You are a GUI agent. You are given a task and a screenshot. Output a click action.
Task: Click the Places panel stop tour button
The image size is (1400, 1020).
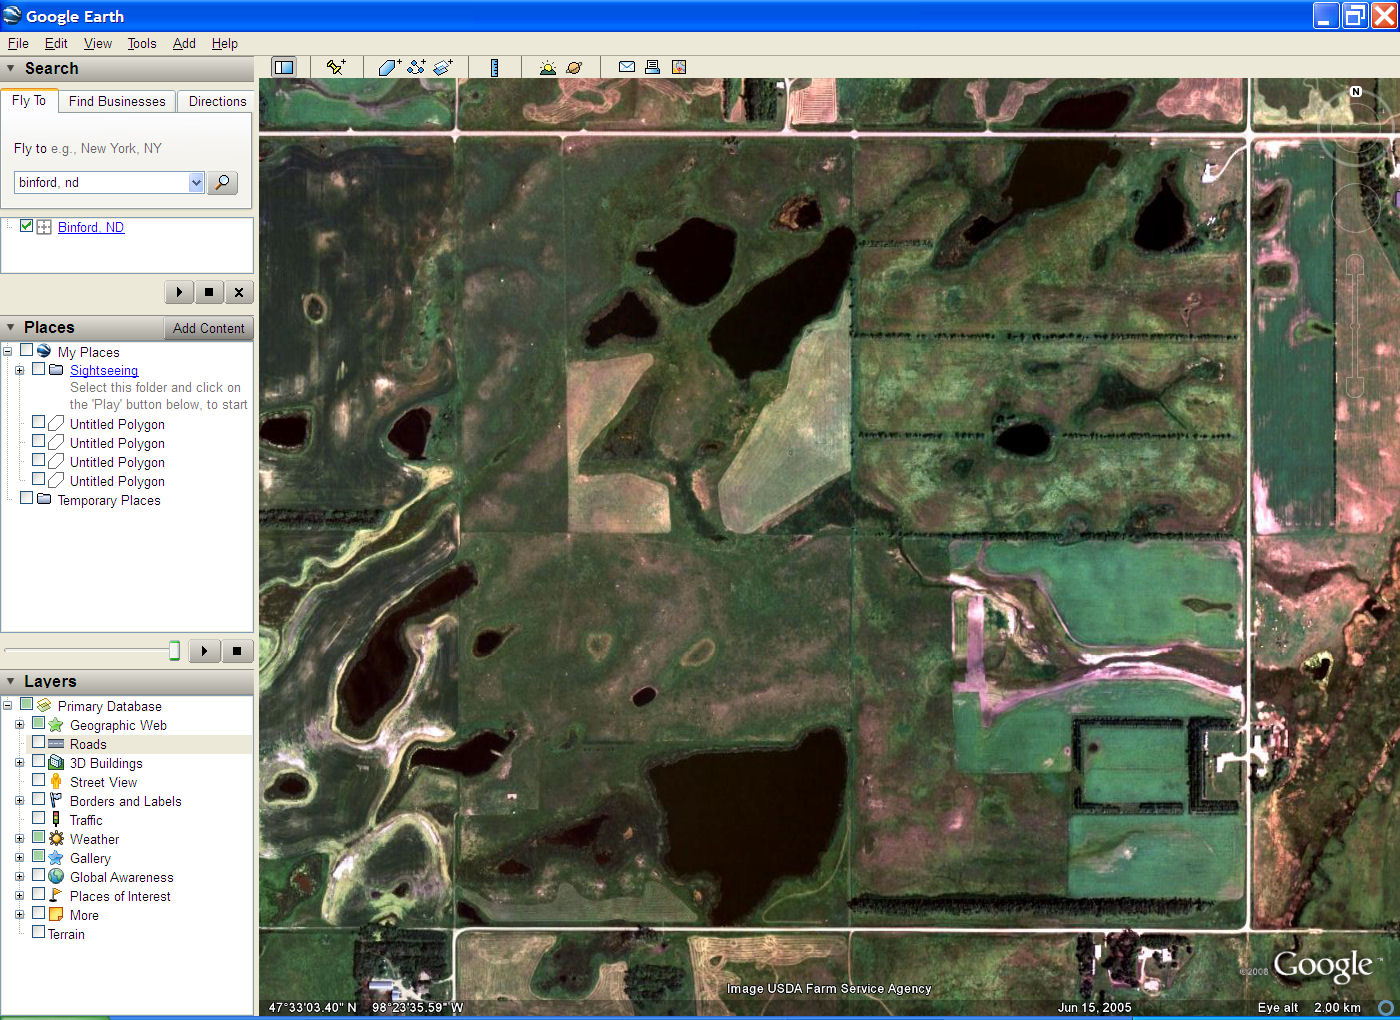coord(237,651)
